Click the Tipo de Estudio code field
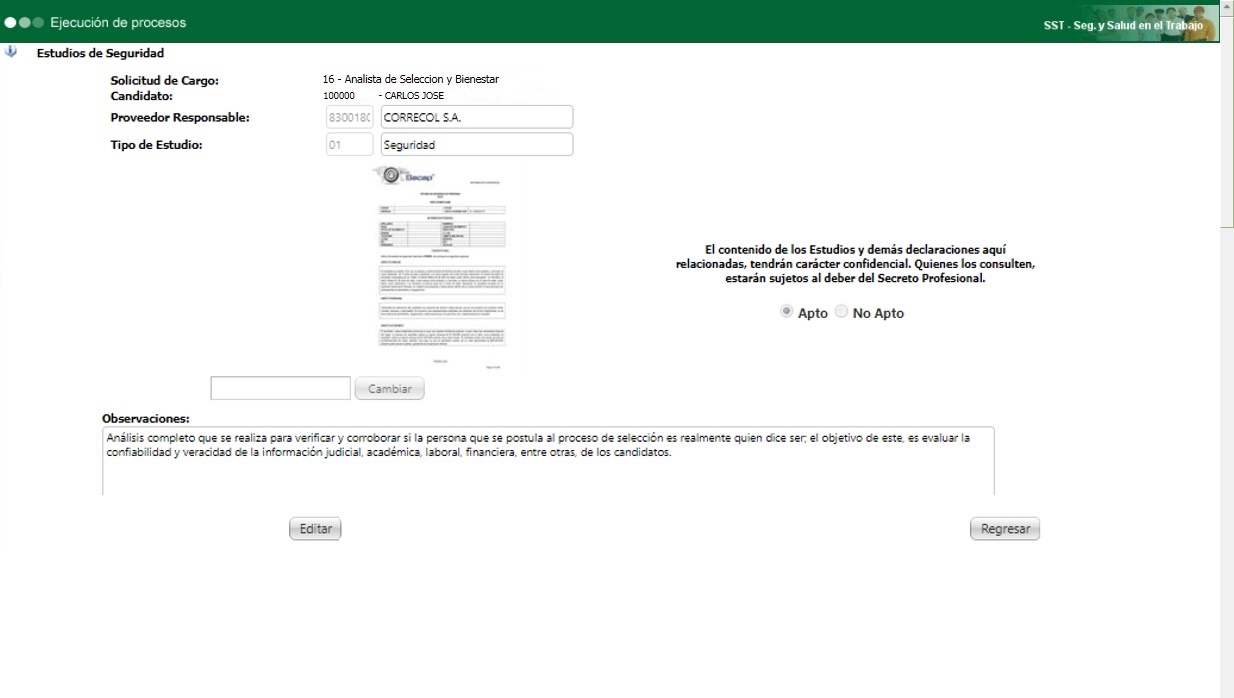Screen dimensions: 1234x698 [x=350, y=144]
